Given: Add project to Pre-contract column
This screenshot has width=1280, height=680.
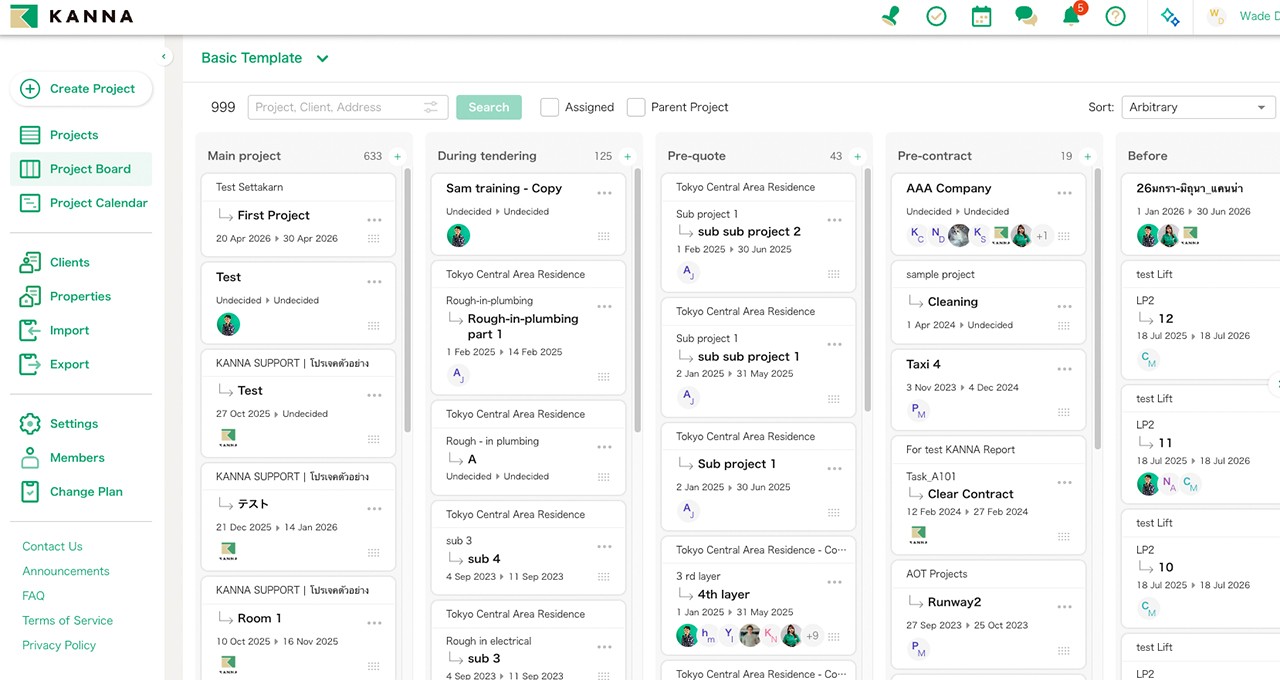Looking at the screenshot, I should point(1087,156).
